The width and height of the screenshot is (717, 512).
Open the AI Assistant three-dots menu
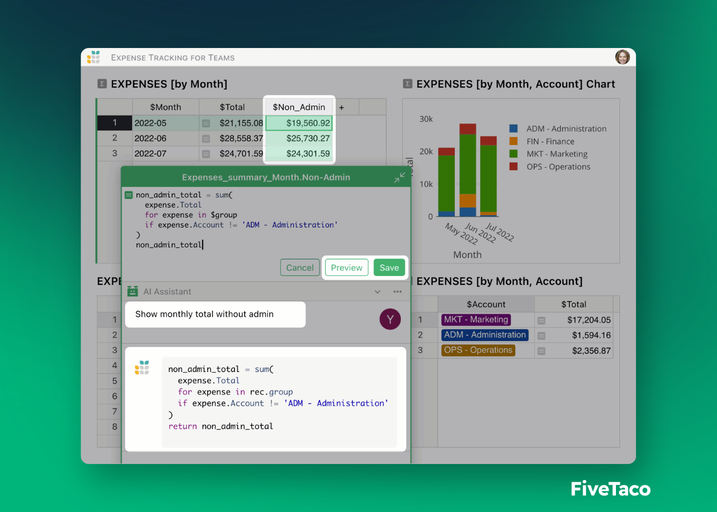click(x=397, y=291)
